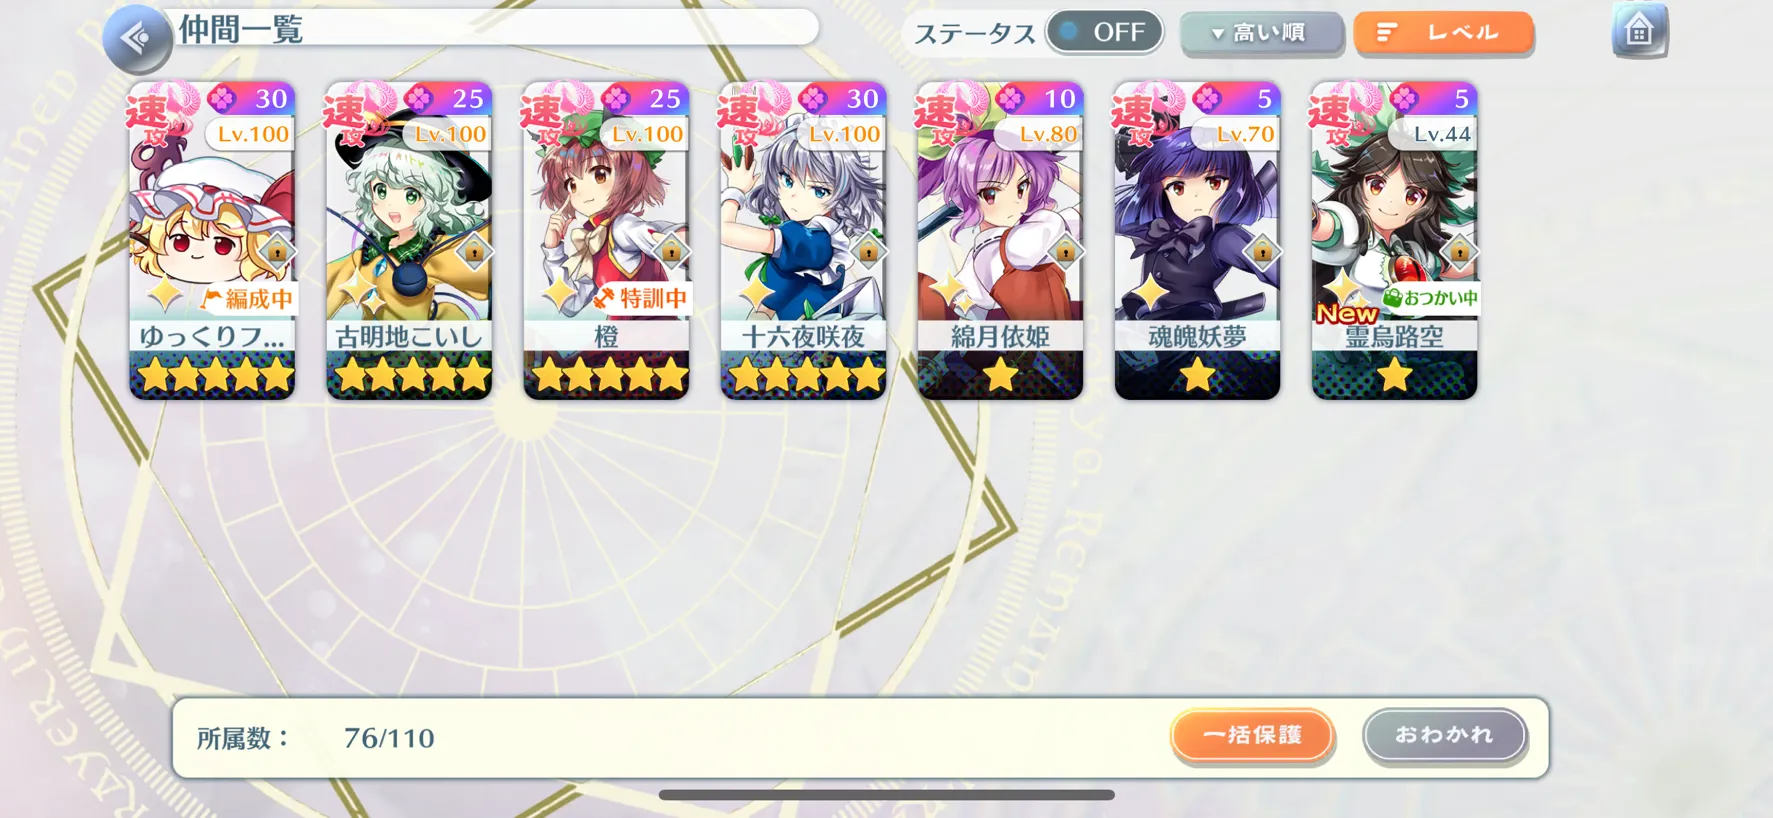Click the 一括保護 button
Image resolution: width=1773 pixels, height=818 pixels.
pyautogui.click(x=1252, y=735)
